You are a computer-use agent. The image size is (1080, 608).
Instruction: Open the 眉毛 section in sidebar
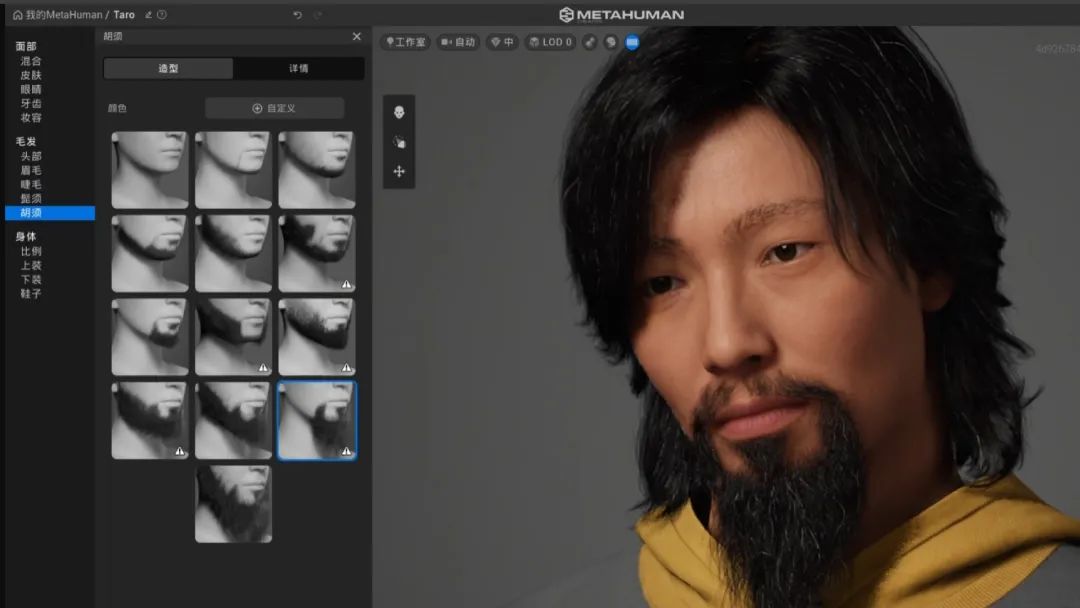31,170
